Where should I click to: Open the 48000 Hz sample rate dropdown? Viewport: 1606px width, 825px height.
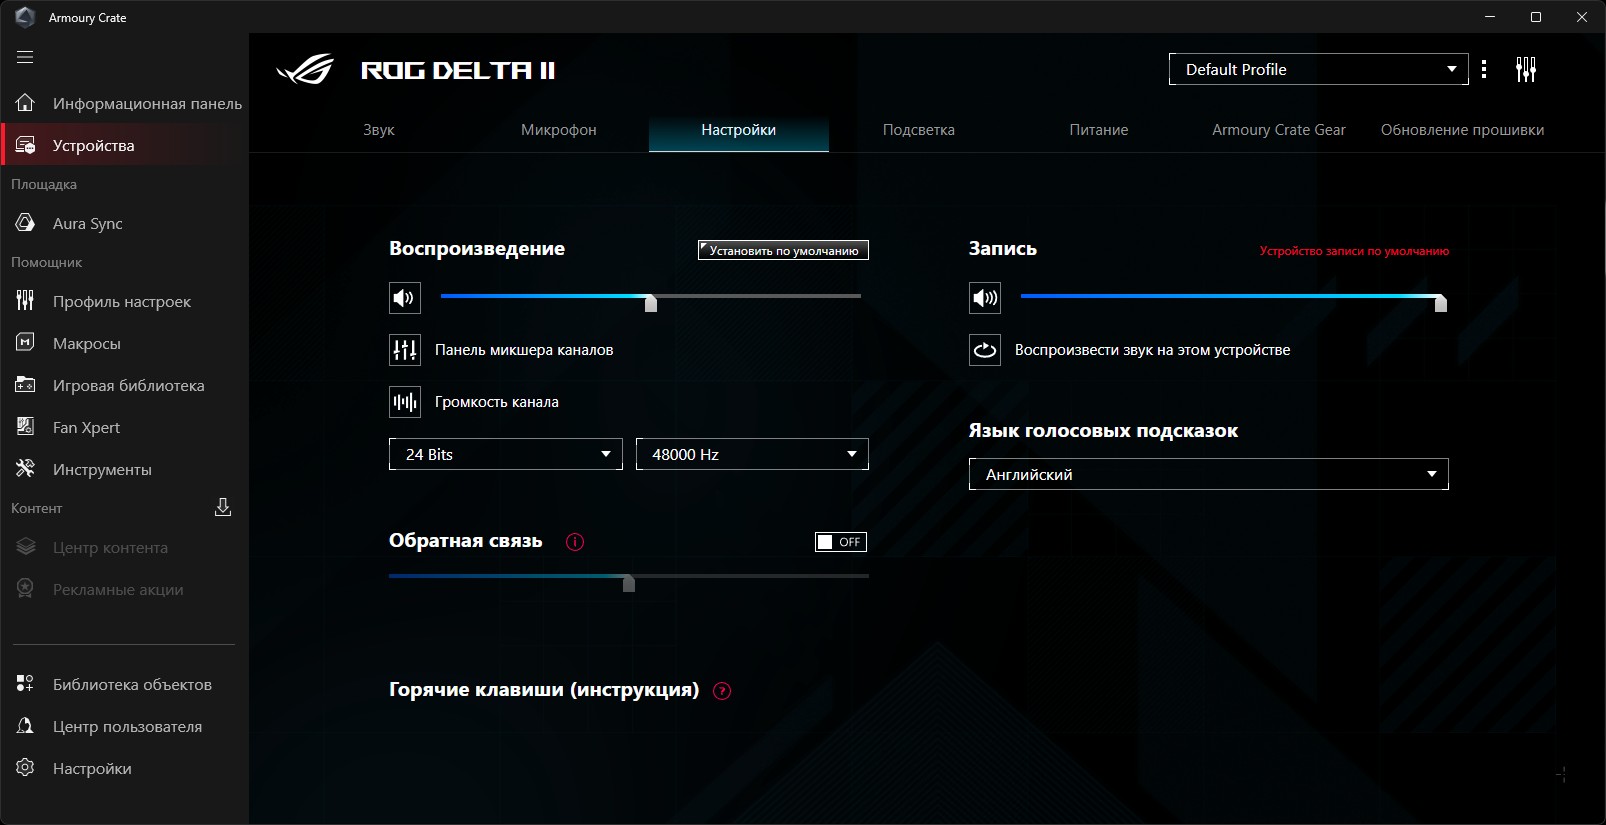[752, 454]
